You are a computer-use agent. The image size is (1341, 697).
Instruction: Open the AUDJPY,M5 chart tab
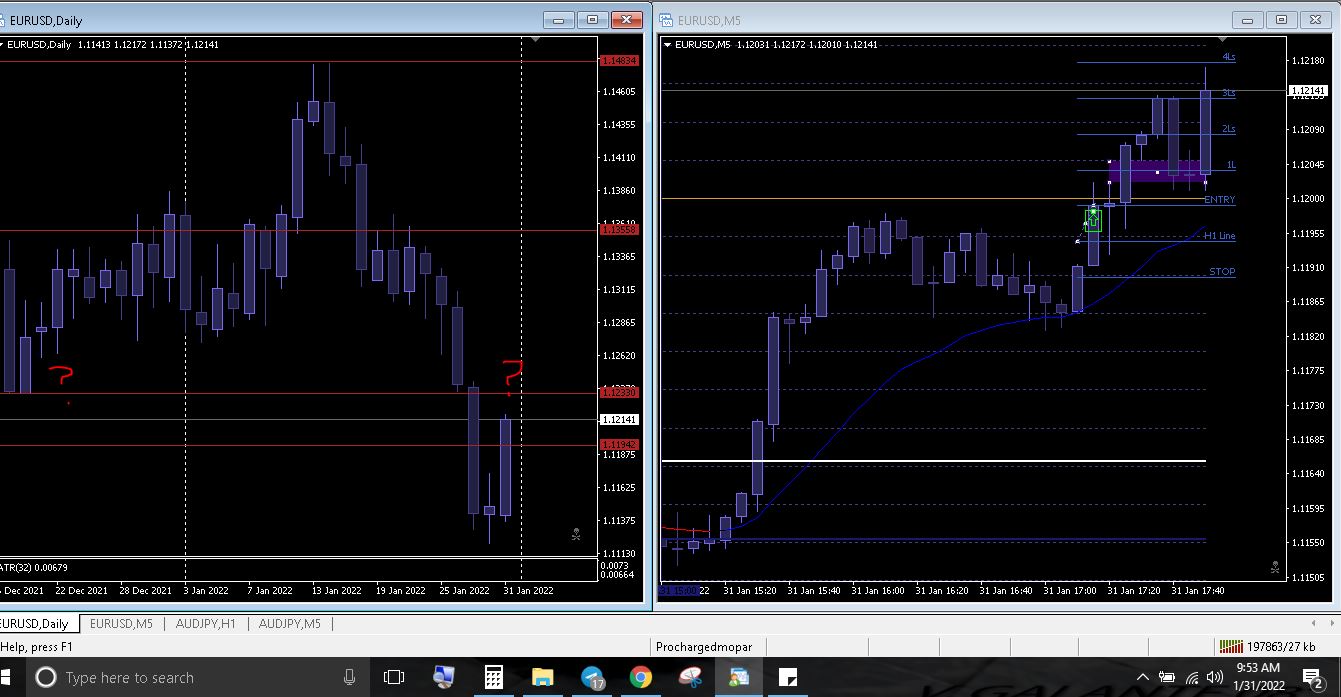(x=289, y=623)
